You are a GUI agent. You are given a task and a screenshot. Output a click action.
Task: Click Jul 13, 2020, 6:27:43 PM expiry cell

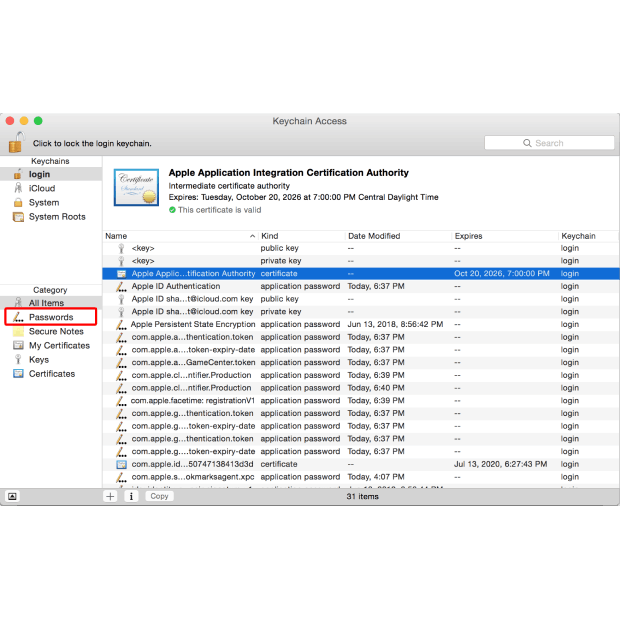coord(501,464)
